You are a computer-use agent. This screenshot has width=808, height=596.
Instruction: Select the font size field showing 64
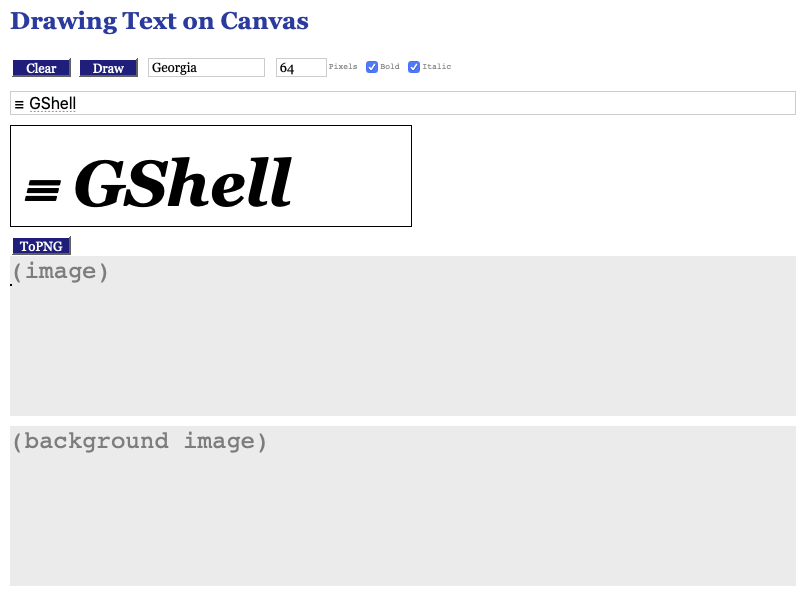click(x=301, y=68)
